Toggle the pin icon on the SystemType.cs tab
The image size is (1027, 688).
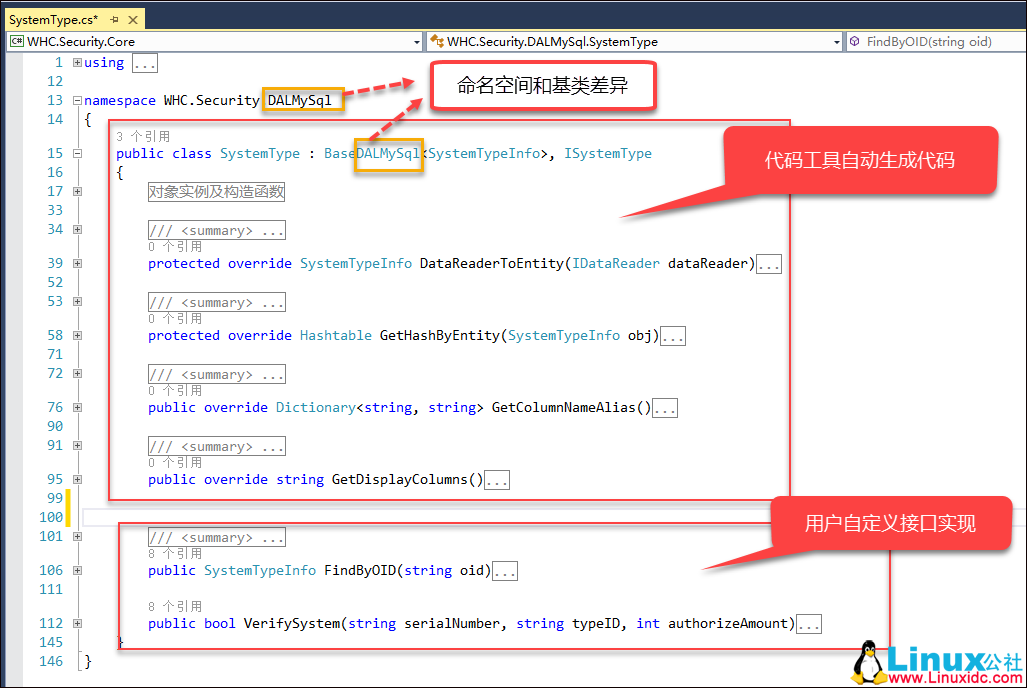(113, 18)
